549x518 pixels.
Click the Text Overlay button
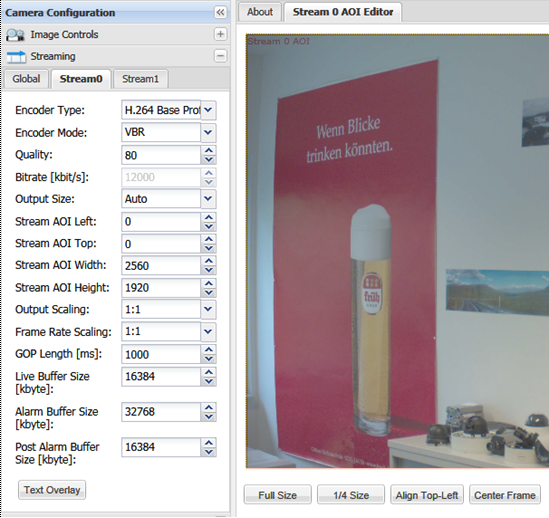point(52,490)
